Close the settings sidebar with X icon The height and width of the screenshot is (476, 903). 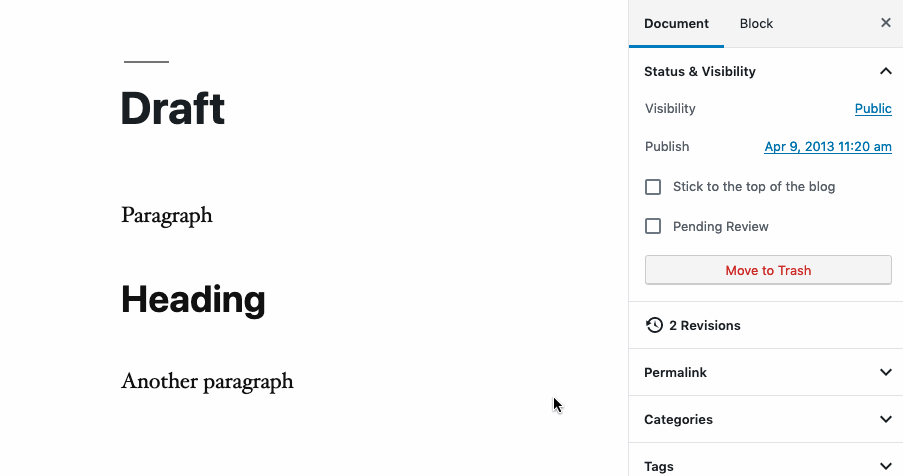tap(885, 23)
